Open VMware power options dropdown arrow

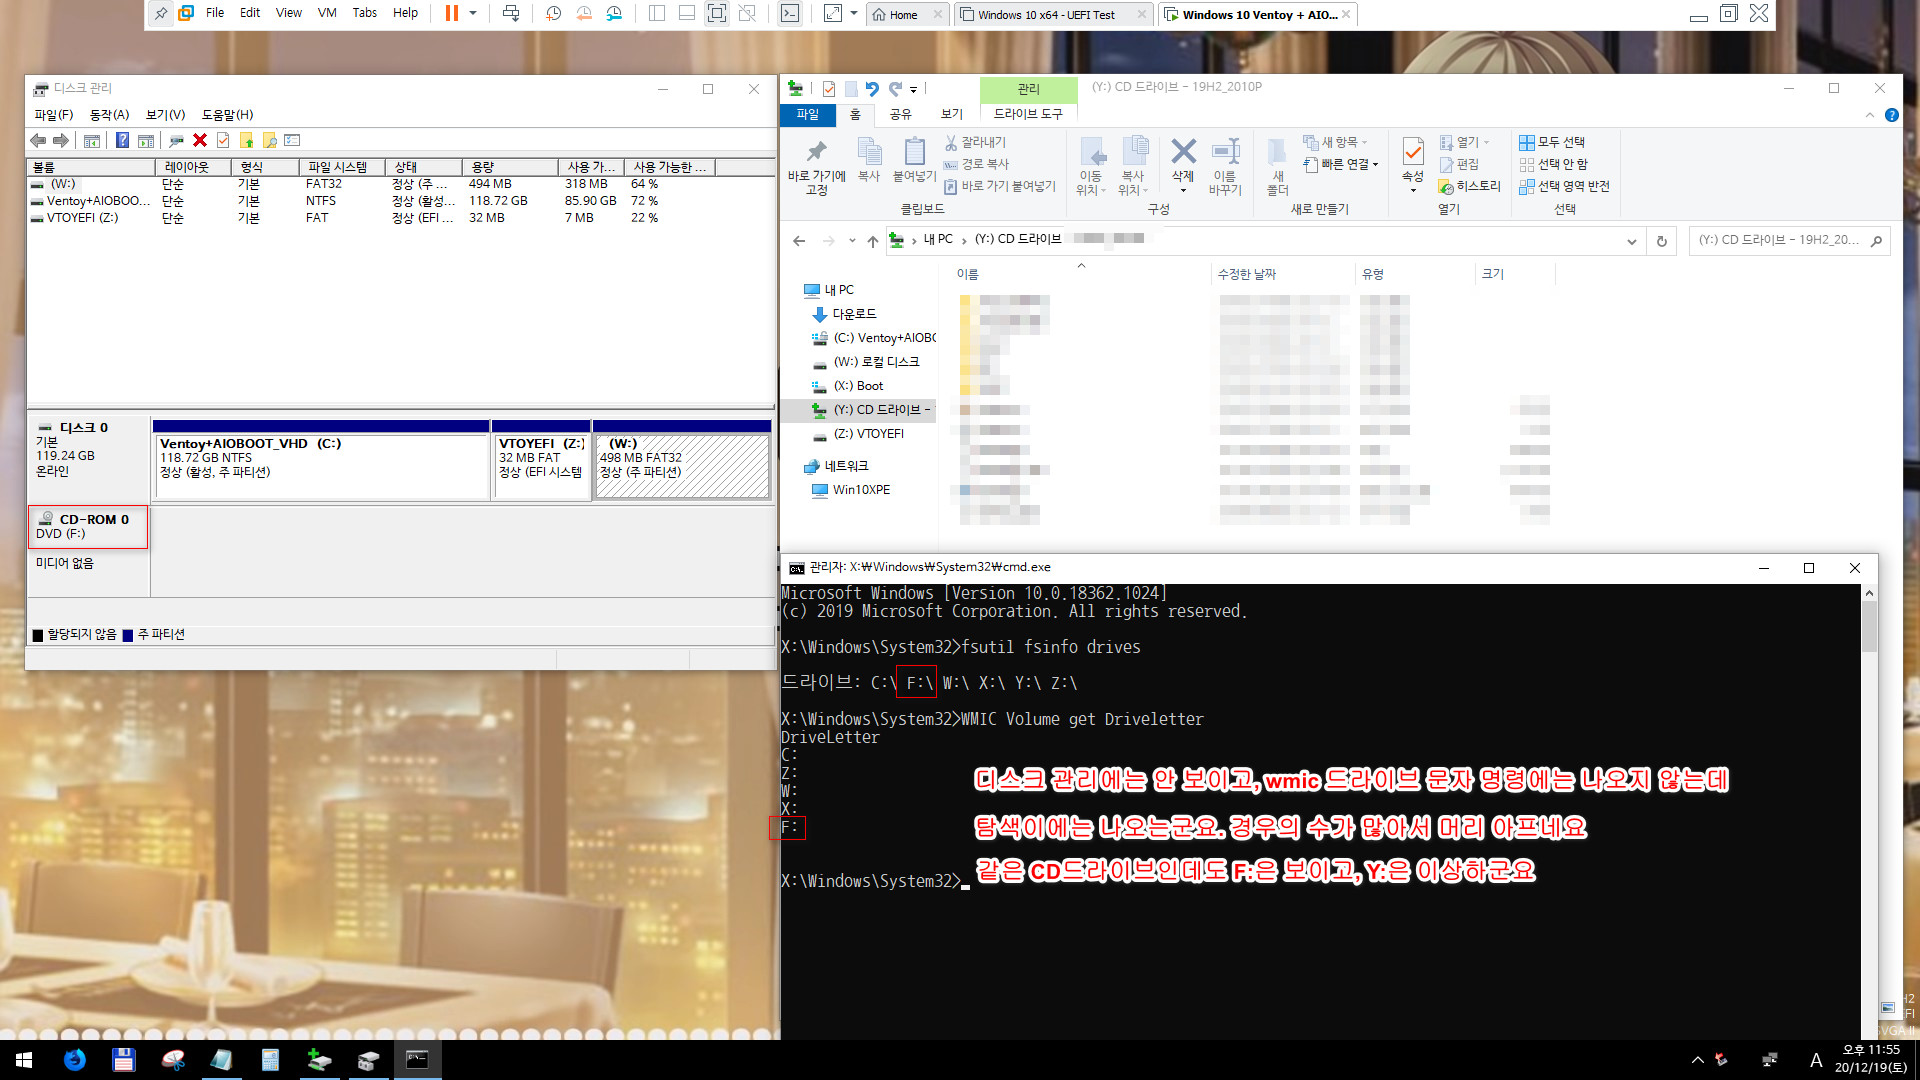473,14
